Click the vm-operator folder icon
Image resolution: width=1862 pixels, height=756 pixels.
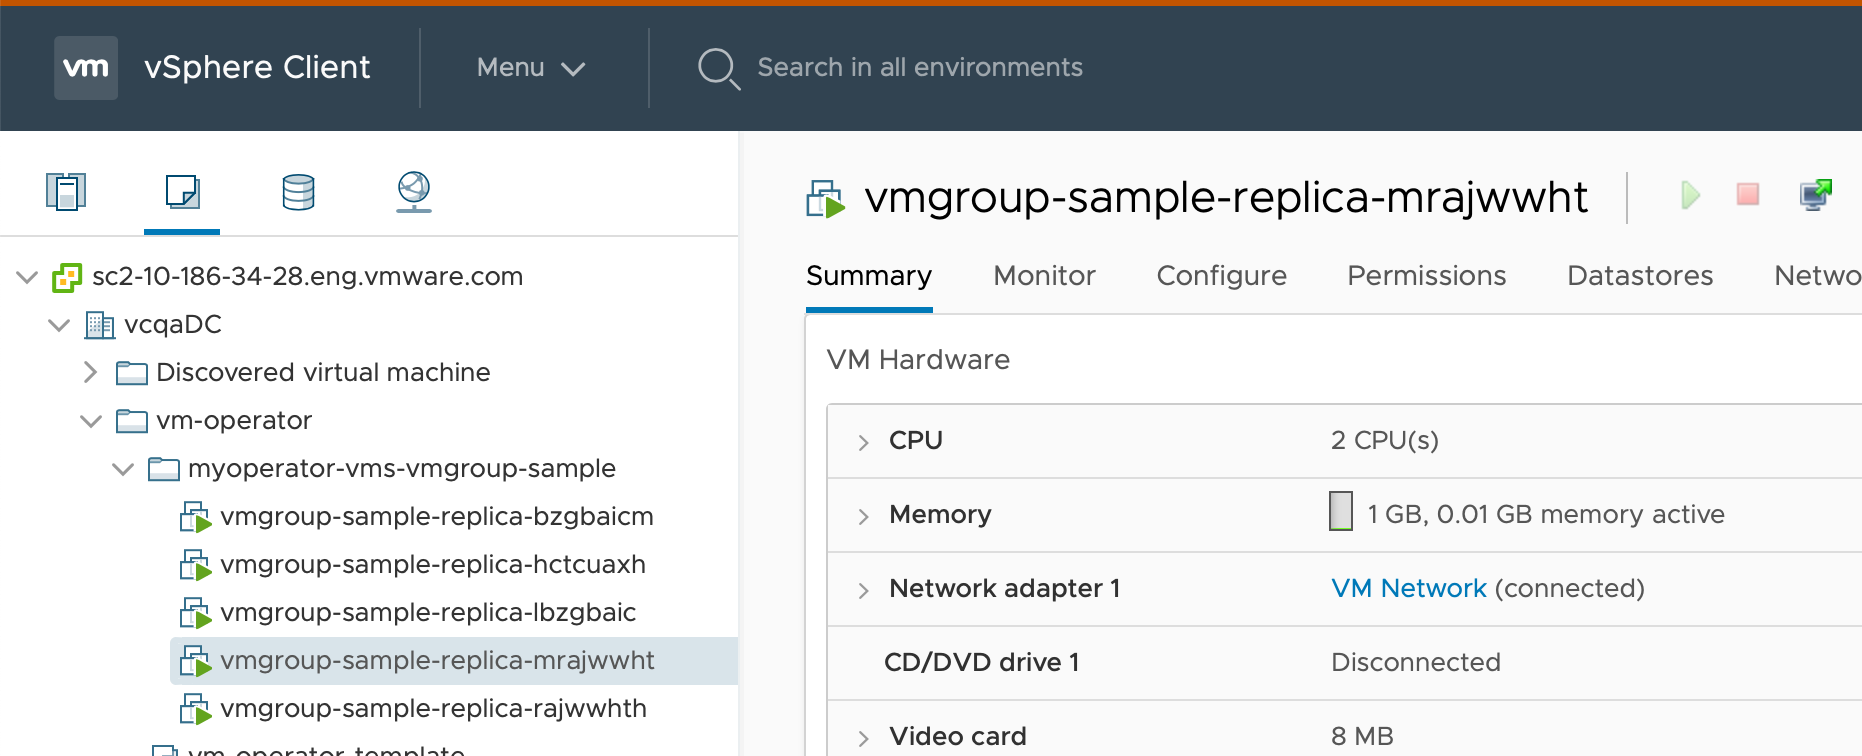132,421
